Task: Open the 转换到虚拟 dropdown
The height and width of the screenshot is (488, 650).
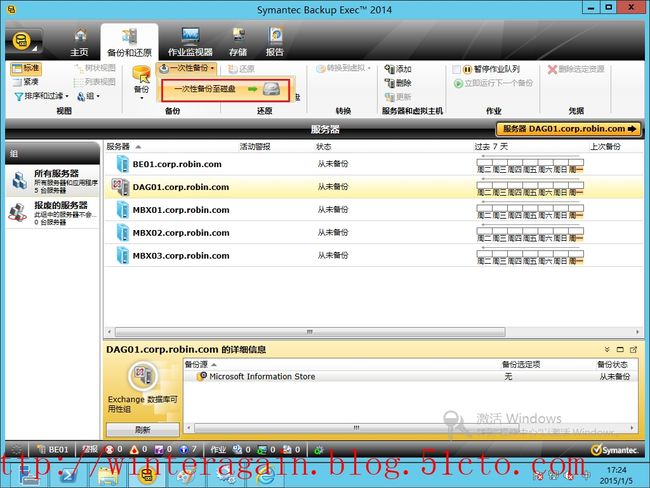Action: pos(343,68)
